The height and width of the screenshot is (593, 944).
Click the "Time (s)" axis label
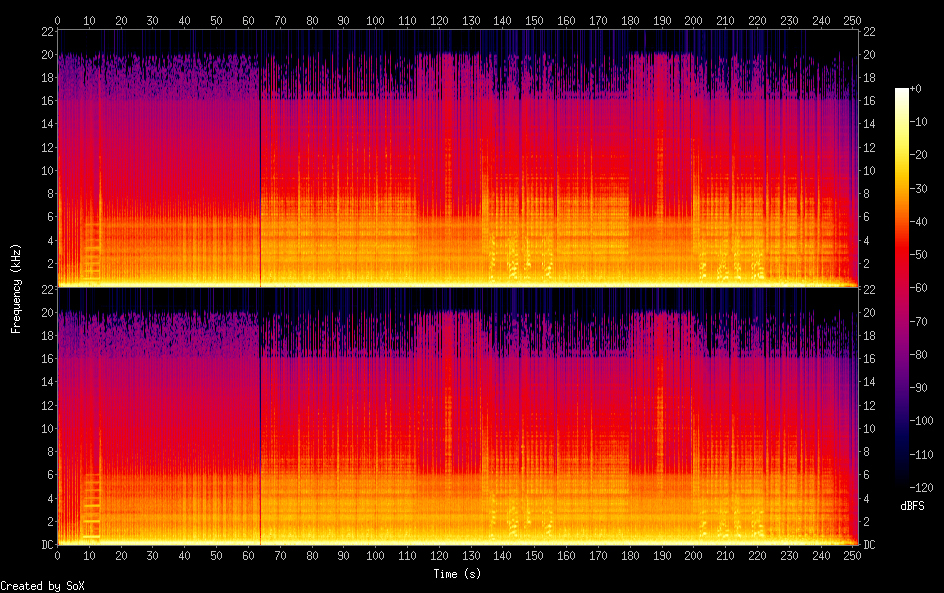pos(458,574)
